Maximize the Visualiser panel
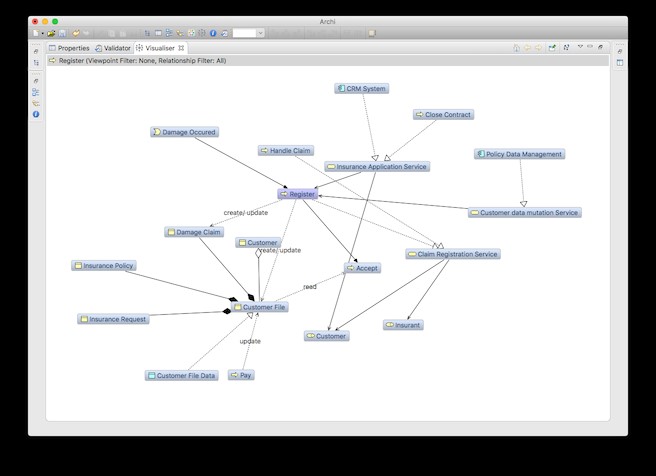 600,47
